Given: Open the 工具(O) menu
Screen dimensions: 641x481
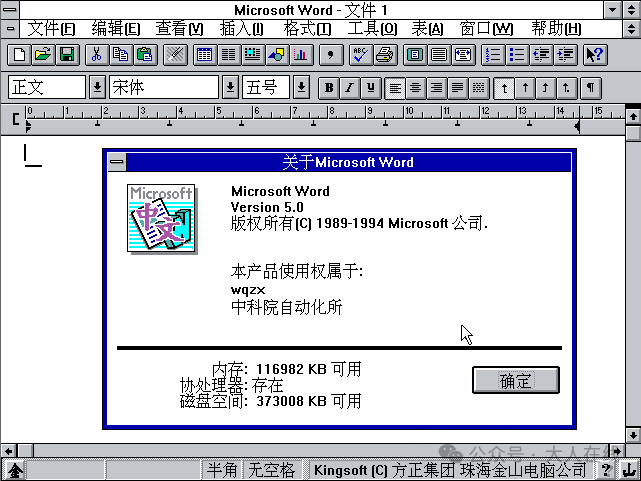Looking at the screenshot, I should [x=372, y=29].
